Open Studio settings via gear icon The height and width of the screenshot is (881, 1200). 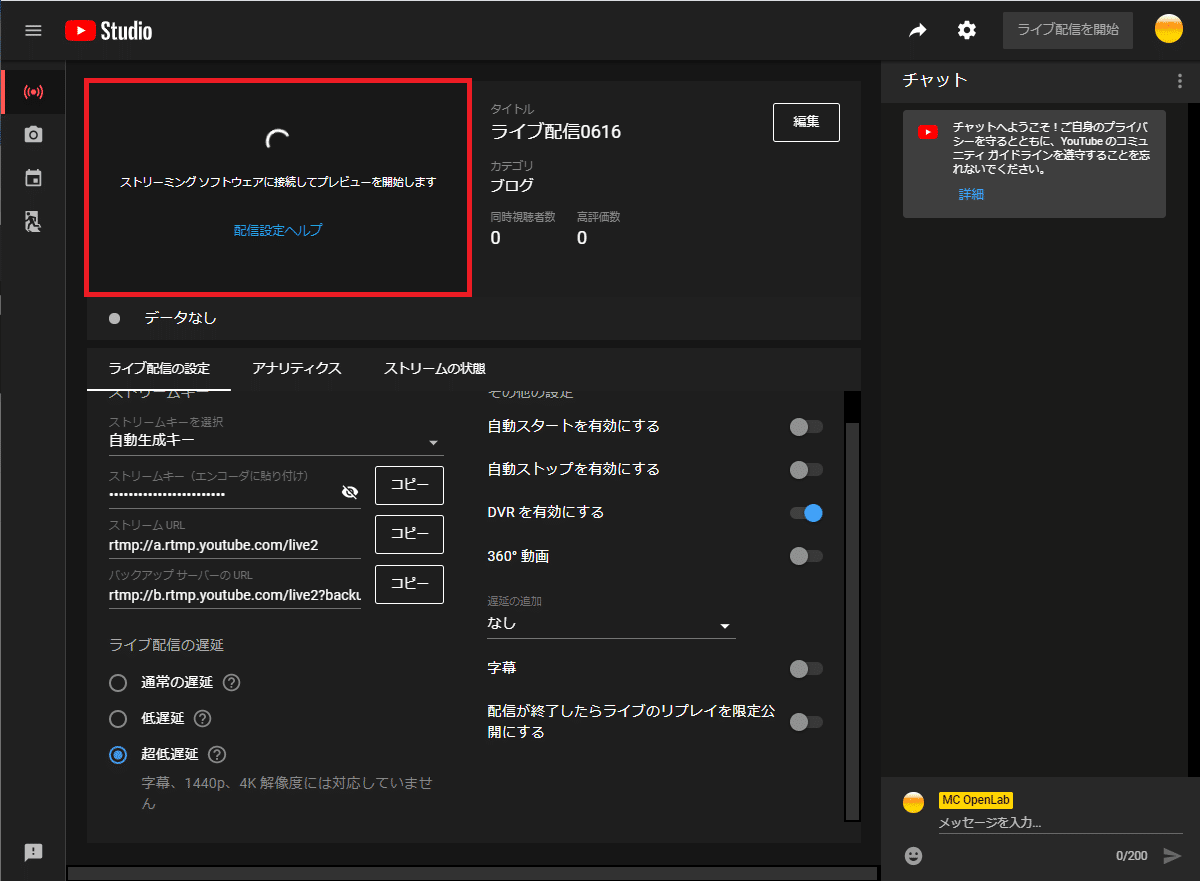(x=966, y=30)
